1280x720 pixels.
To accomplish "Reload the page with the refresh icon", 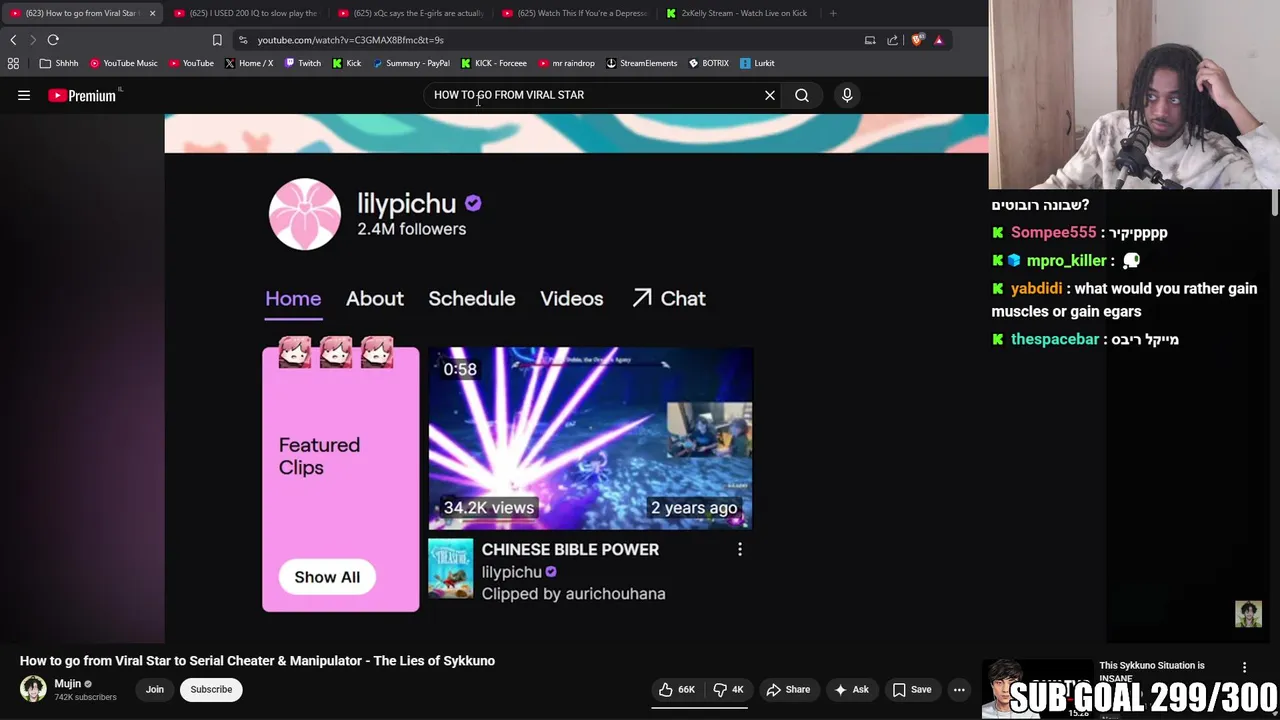I will point(53,40).
